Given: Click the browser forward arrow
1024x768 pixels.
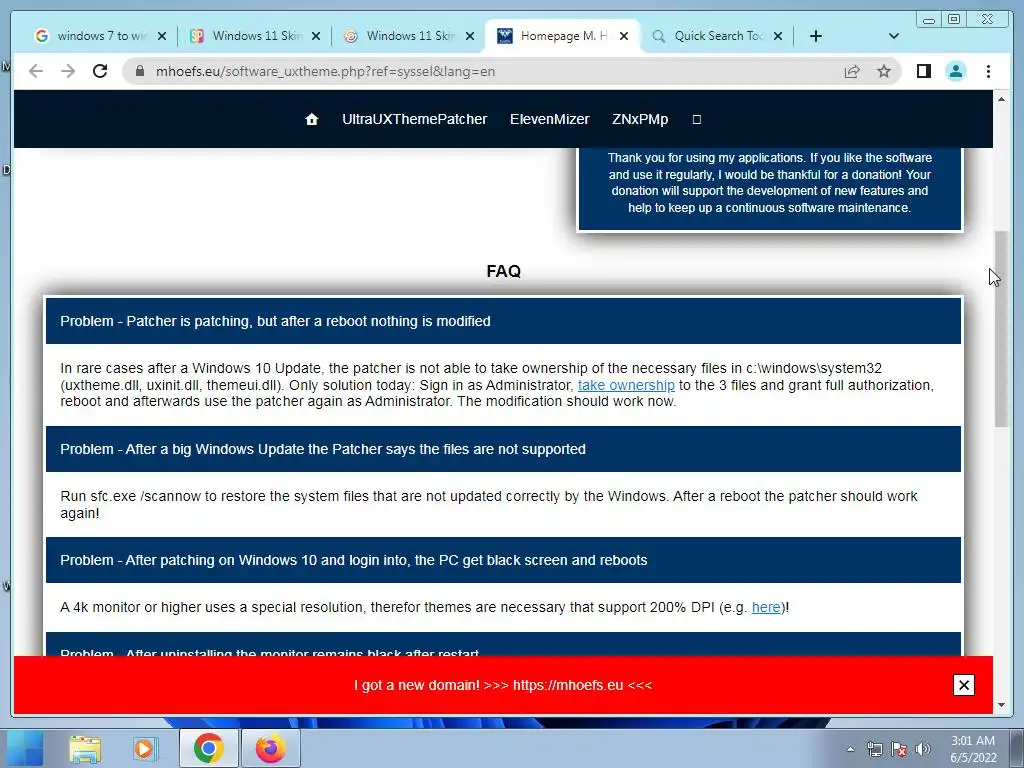Looking at the screenshot, I should tap(68, 71).
